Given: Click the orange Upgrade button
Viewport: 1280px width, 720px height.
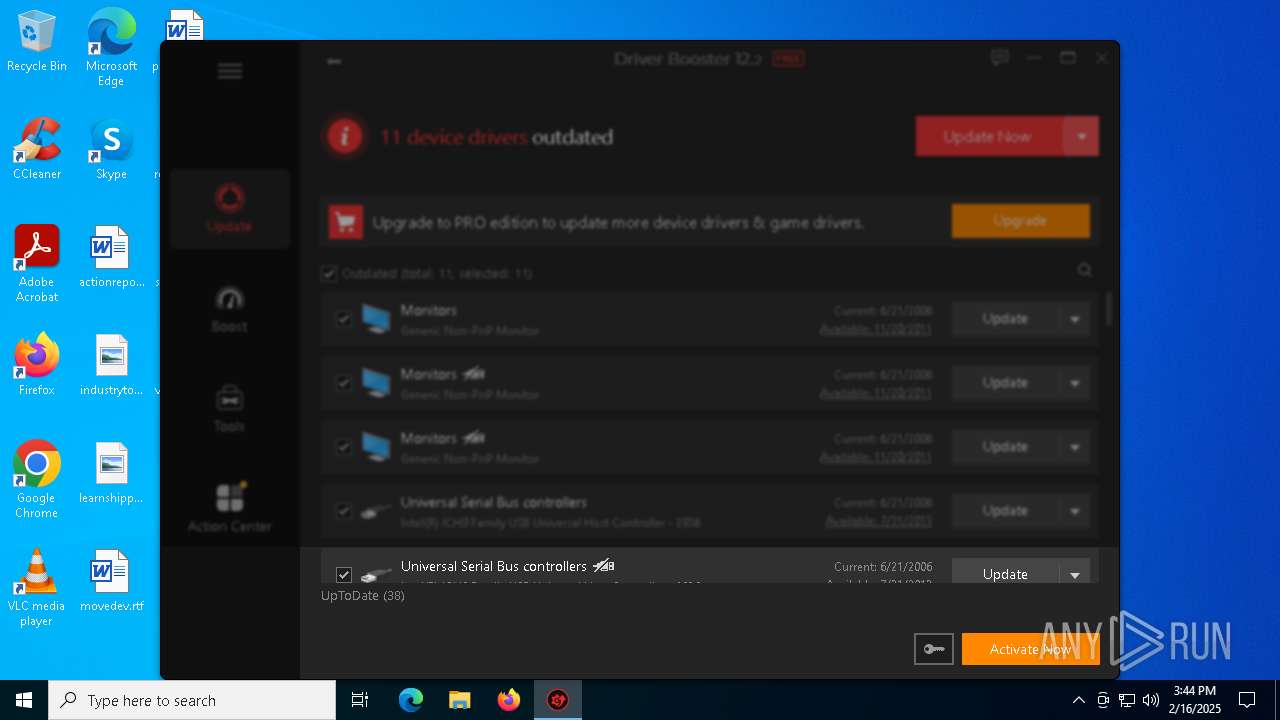Looking at the screenshot, I should click(1021, 221).
